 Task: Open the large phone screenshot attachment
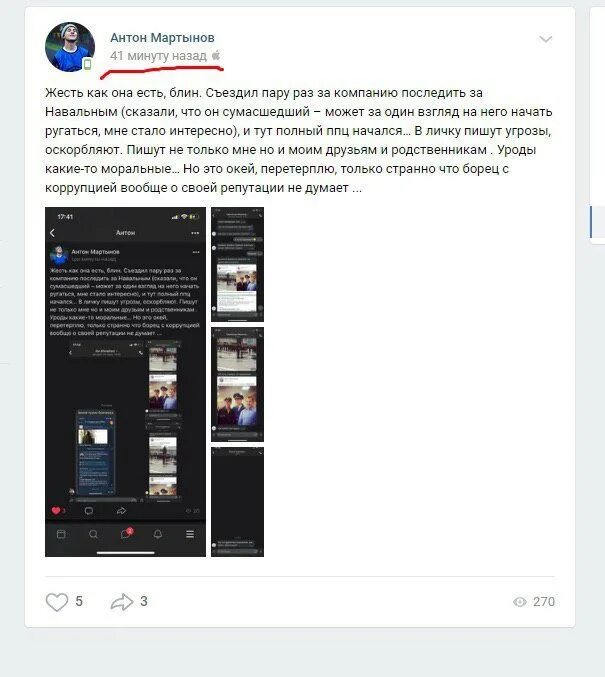(125, 382)
